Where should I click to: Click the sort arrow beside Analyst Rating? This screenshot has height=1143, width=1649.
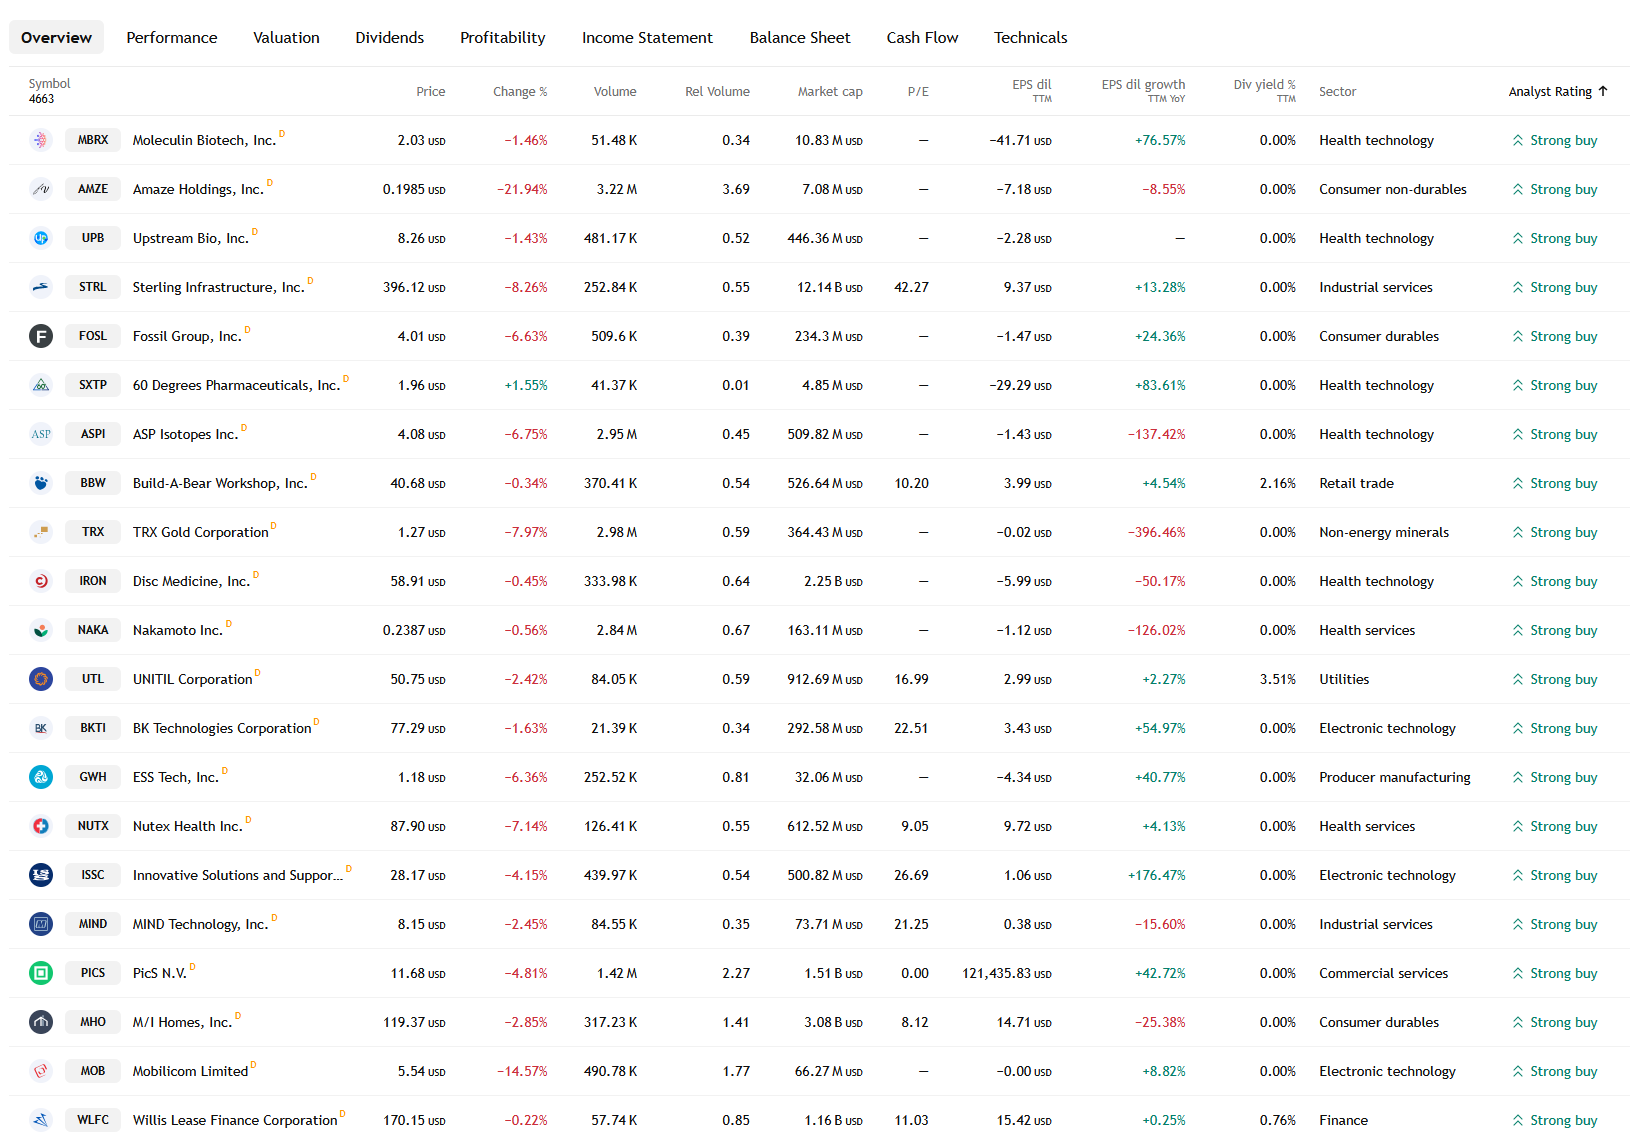click(x=1603, y=91)
